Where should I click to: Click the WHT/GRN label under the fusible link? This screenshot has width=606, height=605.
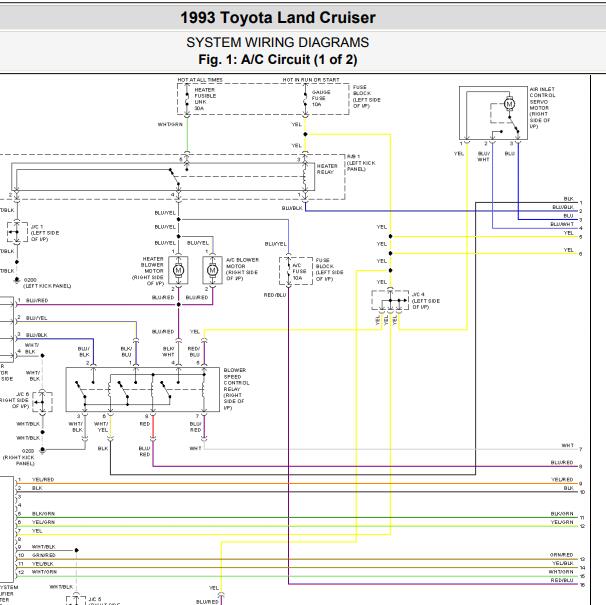coord(170,124)
